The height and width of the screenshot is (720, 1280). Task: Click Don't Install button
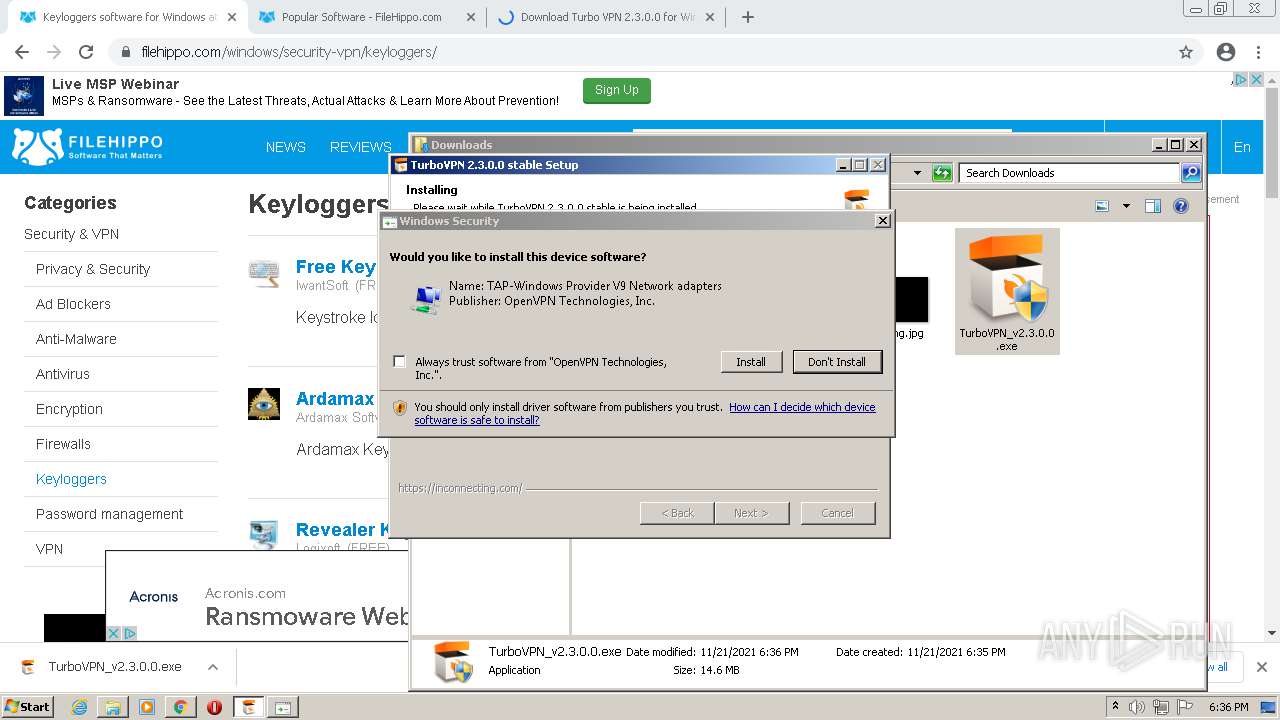[x=837, y=362]
